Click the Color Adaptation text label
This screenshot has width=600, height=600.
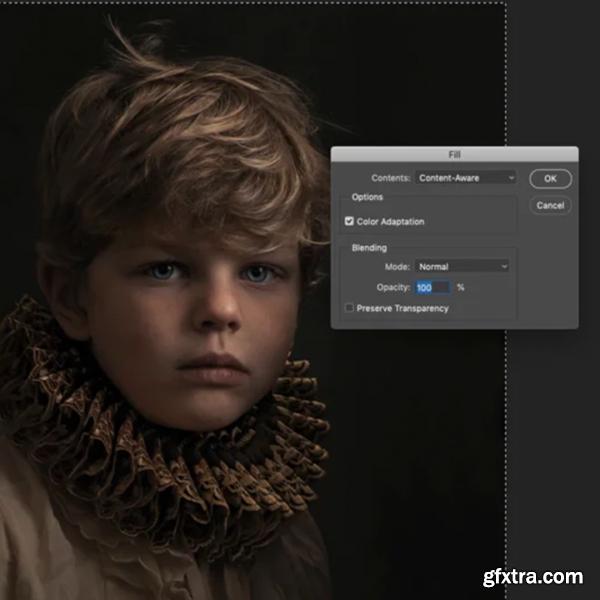coord(393,221)
